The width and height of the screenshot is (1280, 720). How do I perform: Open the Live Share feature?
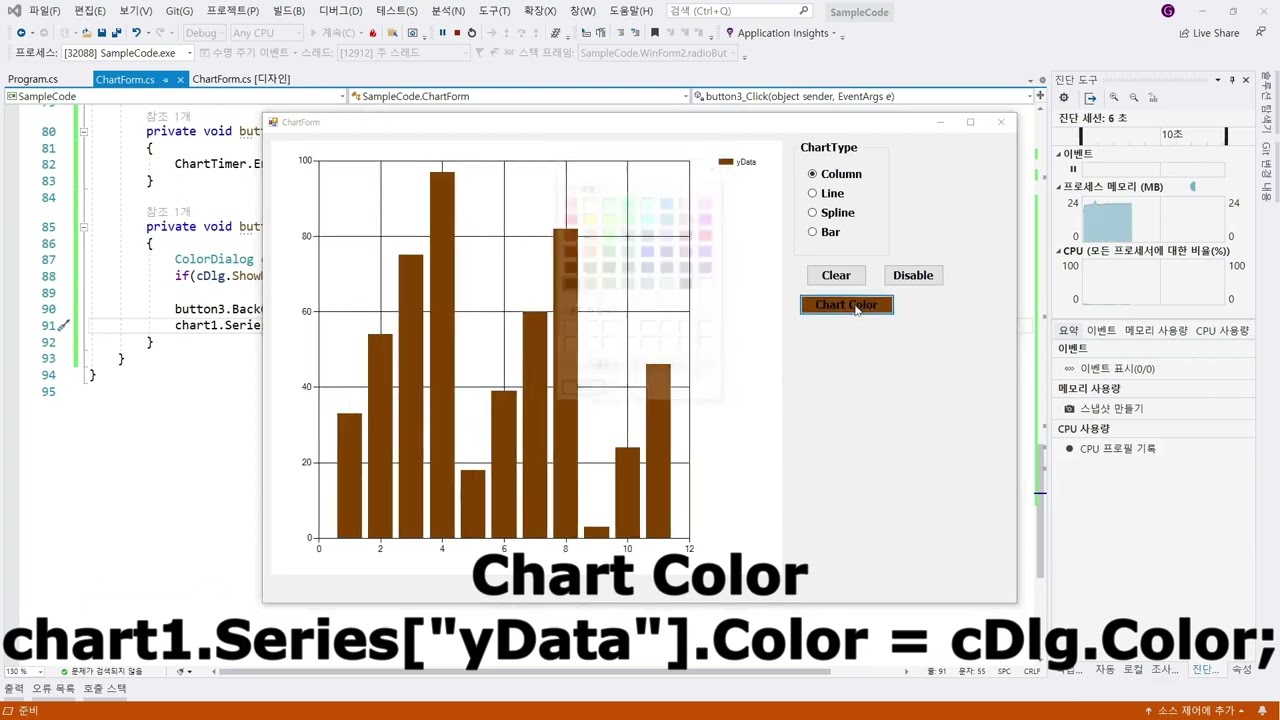[1208, 33]
